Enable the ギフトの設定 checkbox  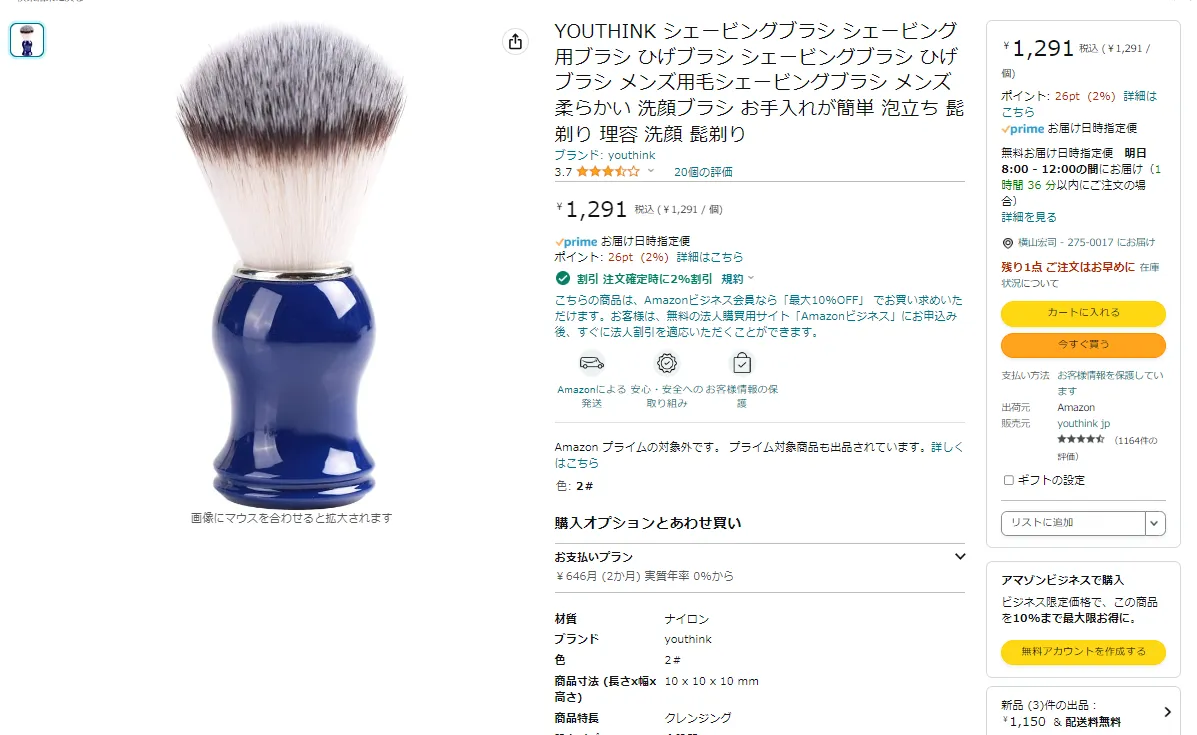point(1008,480)
